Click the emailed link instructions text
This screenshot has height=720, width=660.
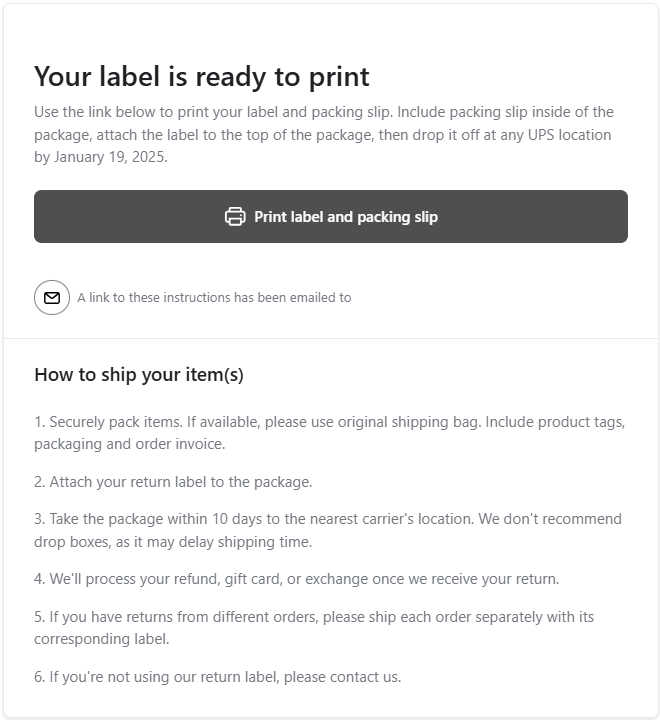214,297
